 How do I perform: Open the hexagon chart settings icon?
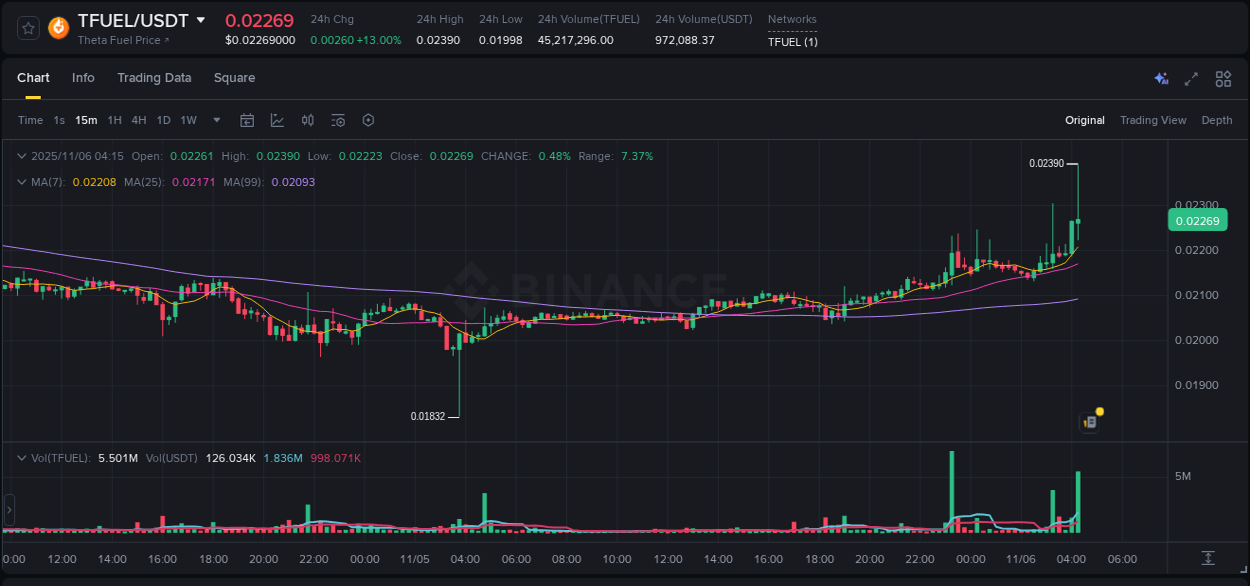click(x=368, y=120)
